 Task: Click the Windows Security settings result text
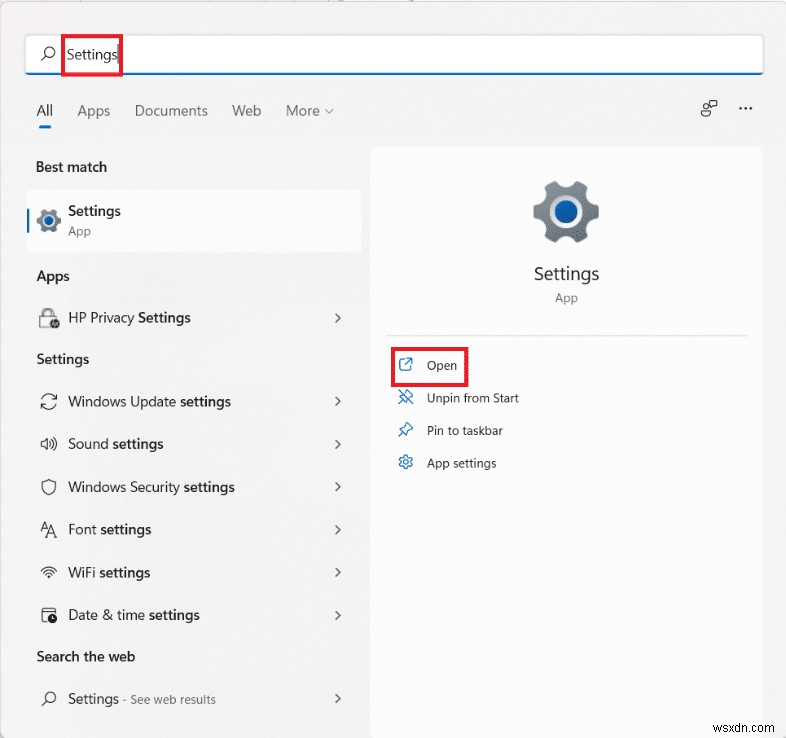(x=151, y=487)
